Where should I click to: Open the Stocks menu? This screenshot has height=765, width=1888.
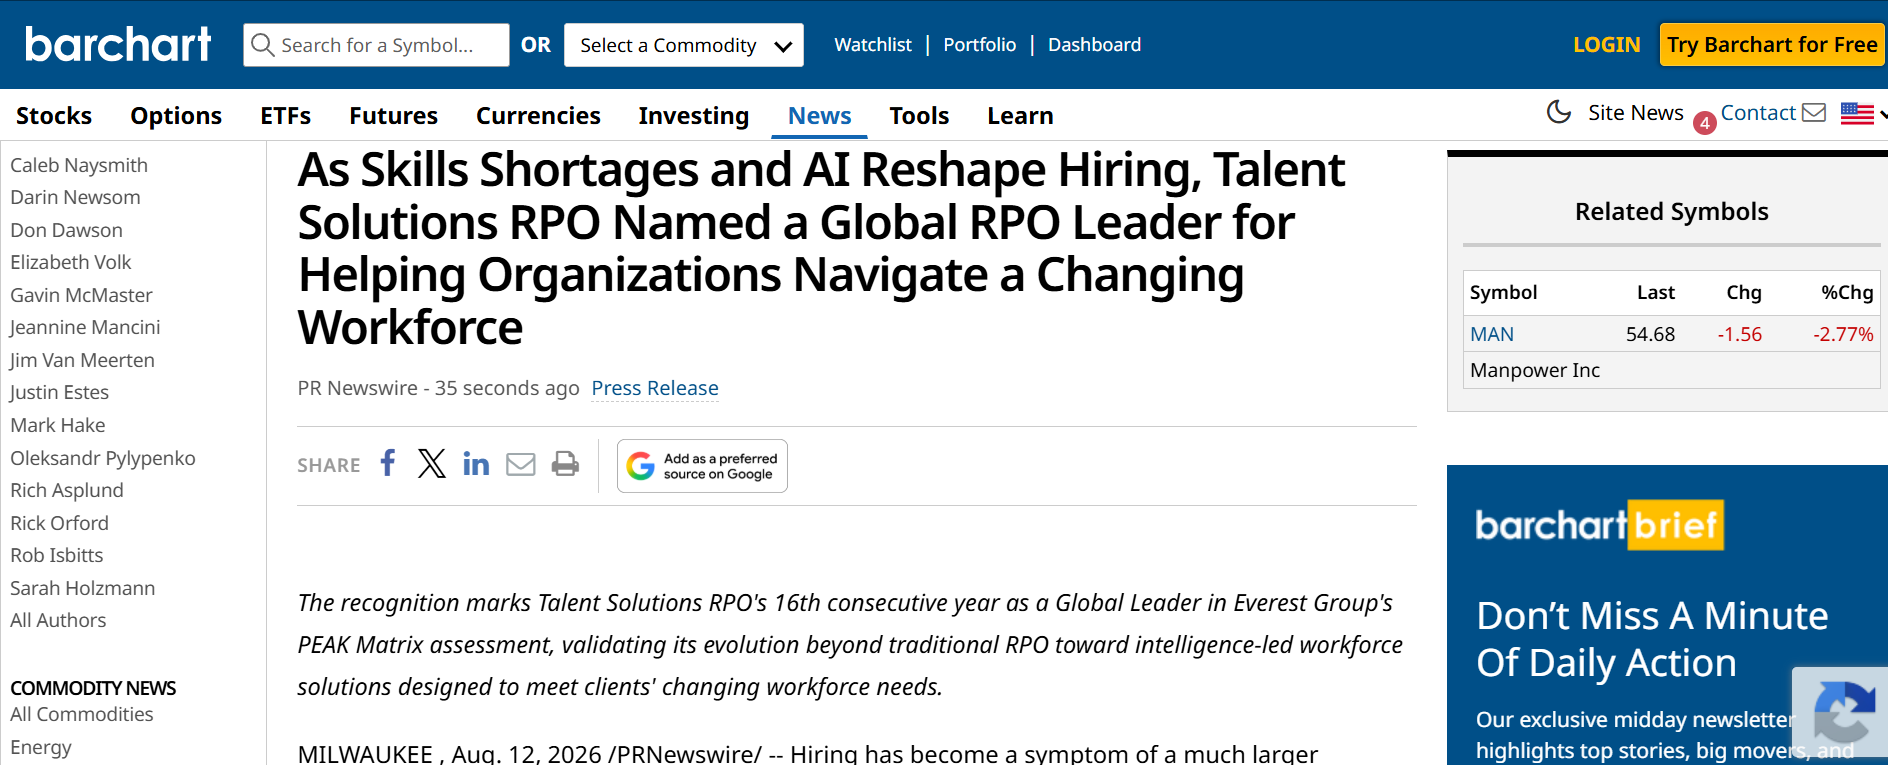[54, 116]
